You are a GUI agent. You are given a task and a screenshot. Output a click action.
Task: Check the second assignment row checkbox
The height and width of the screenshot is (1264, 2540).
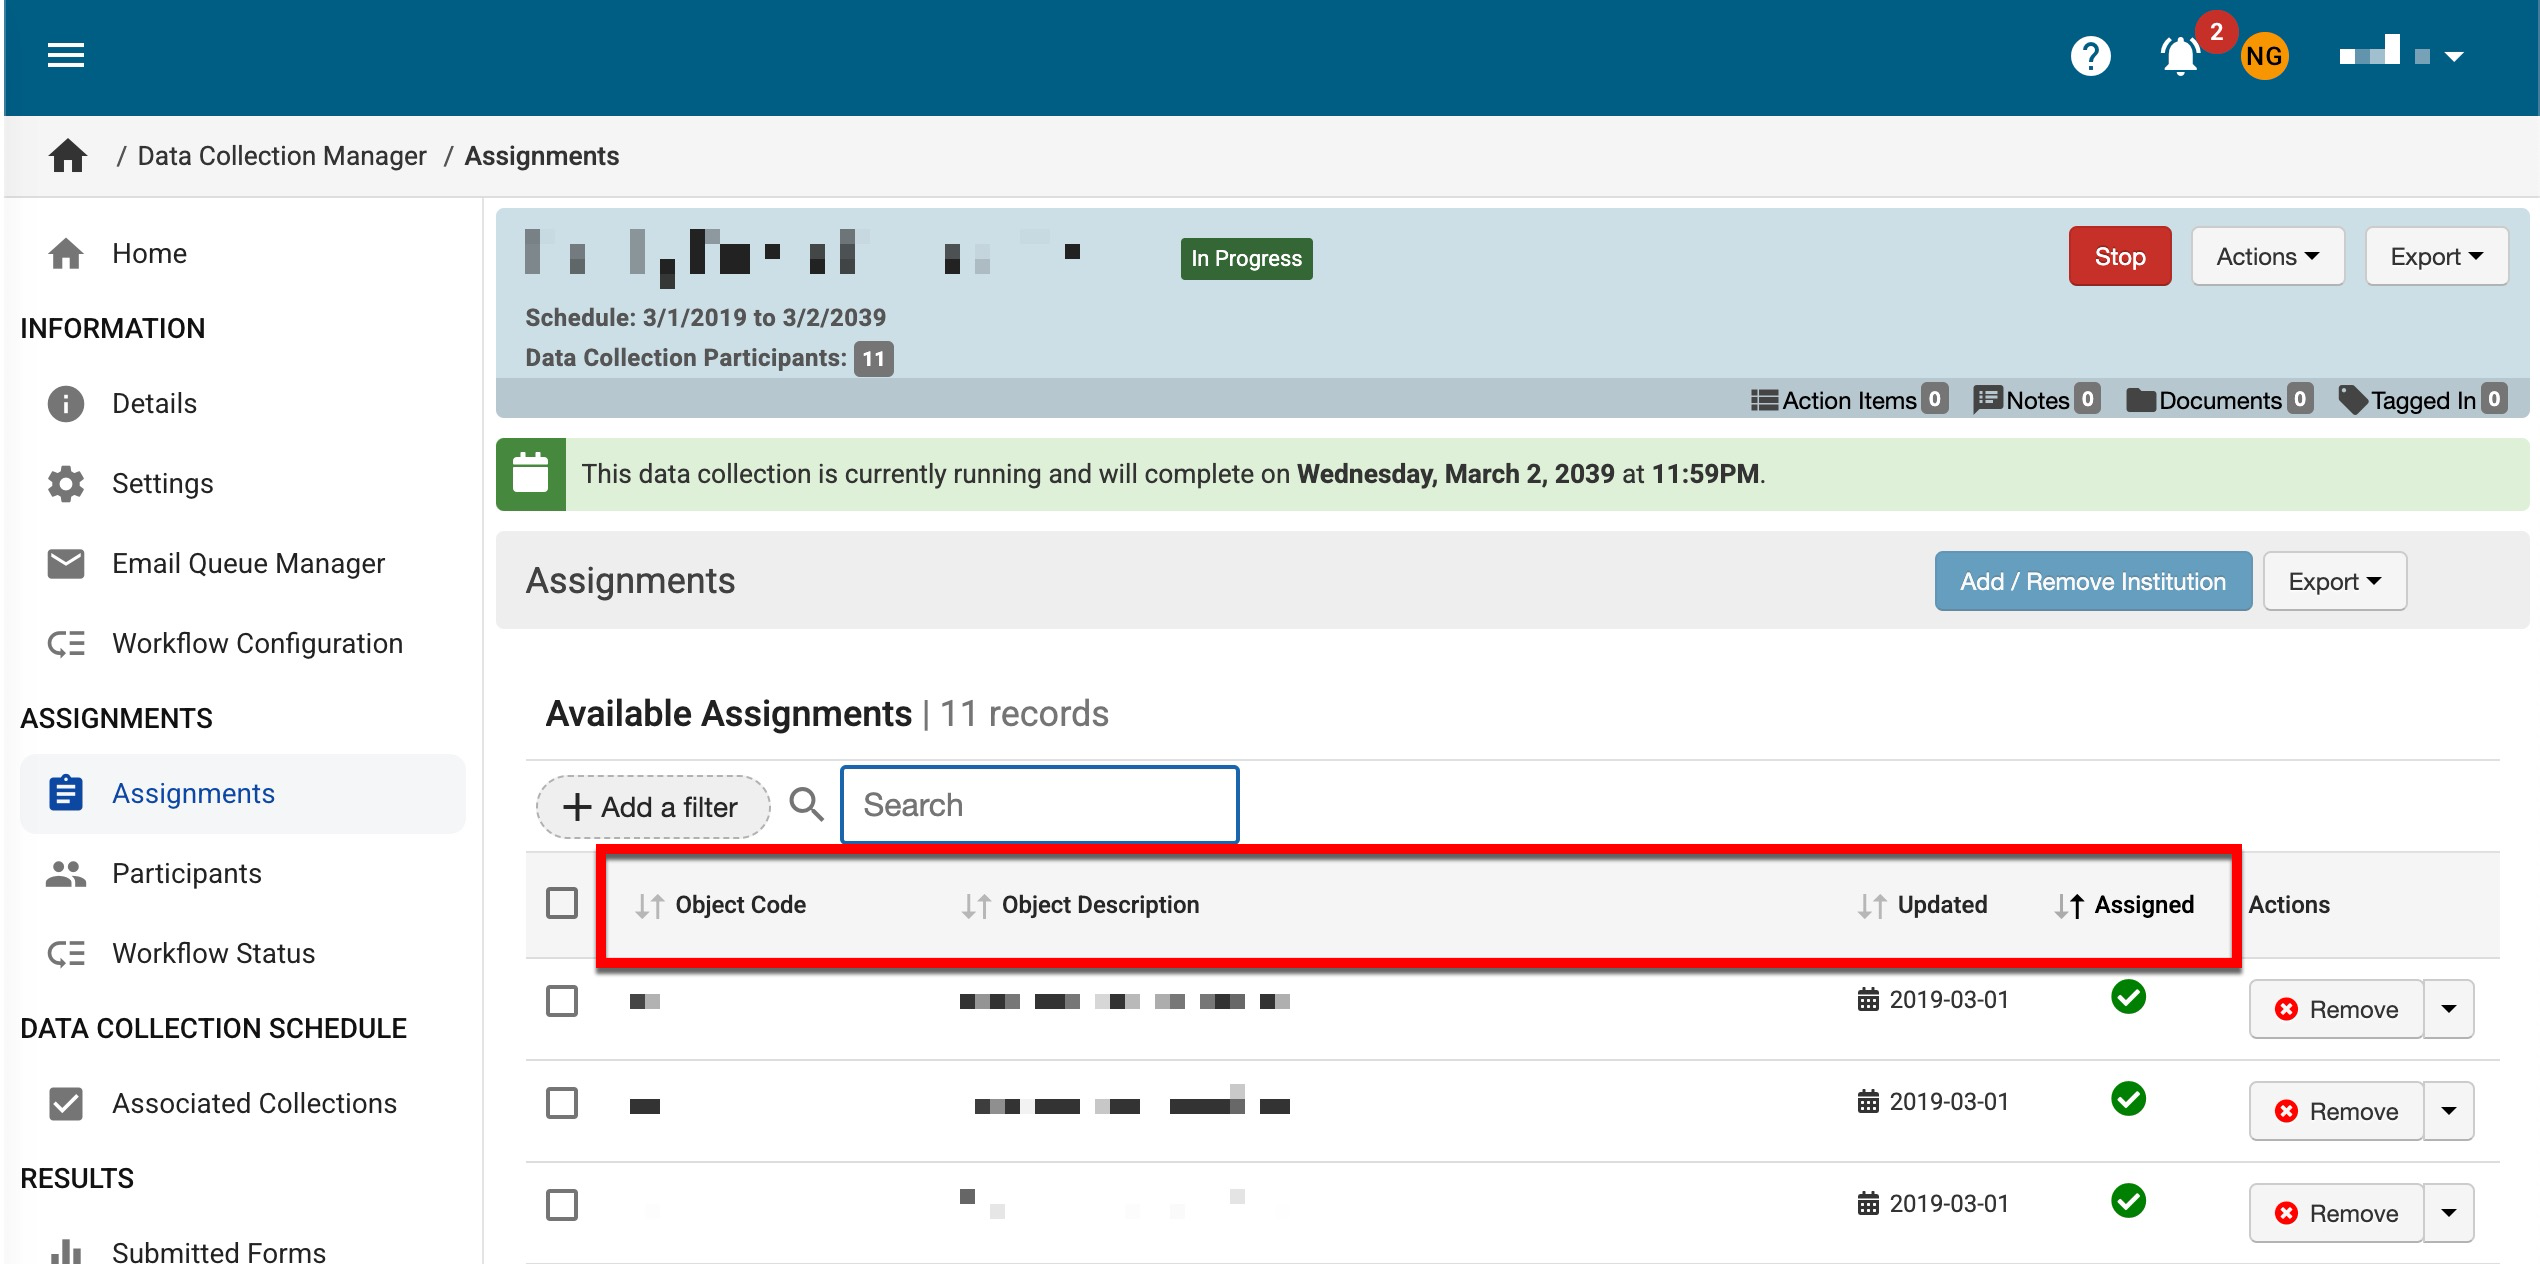click(x=562, y=1104)
